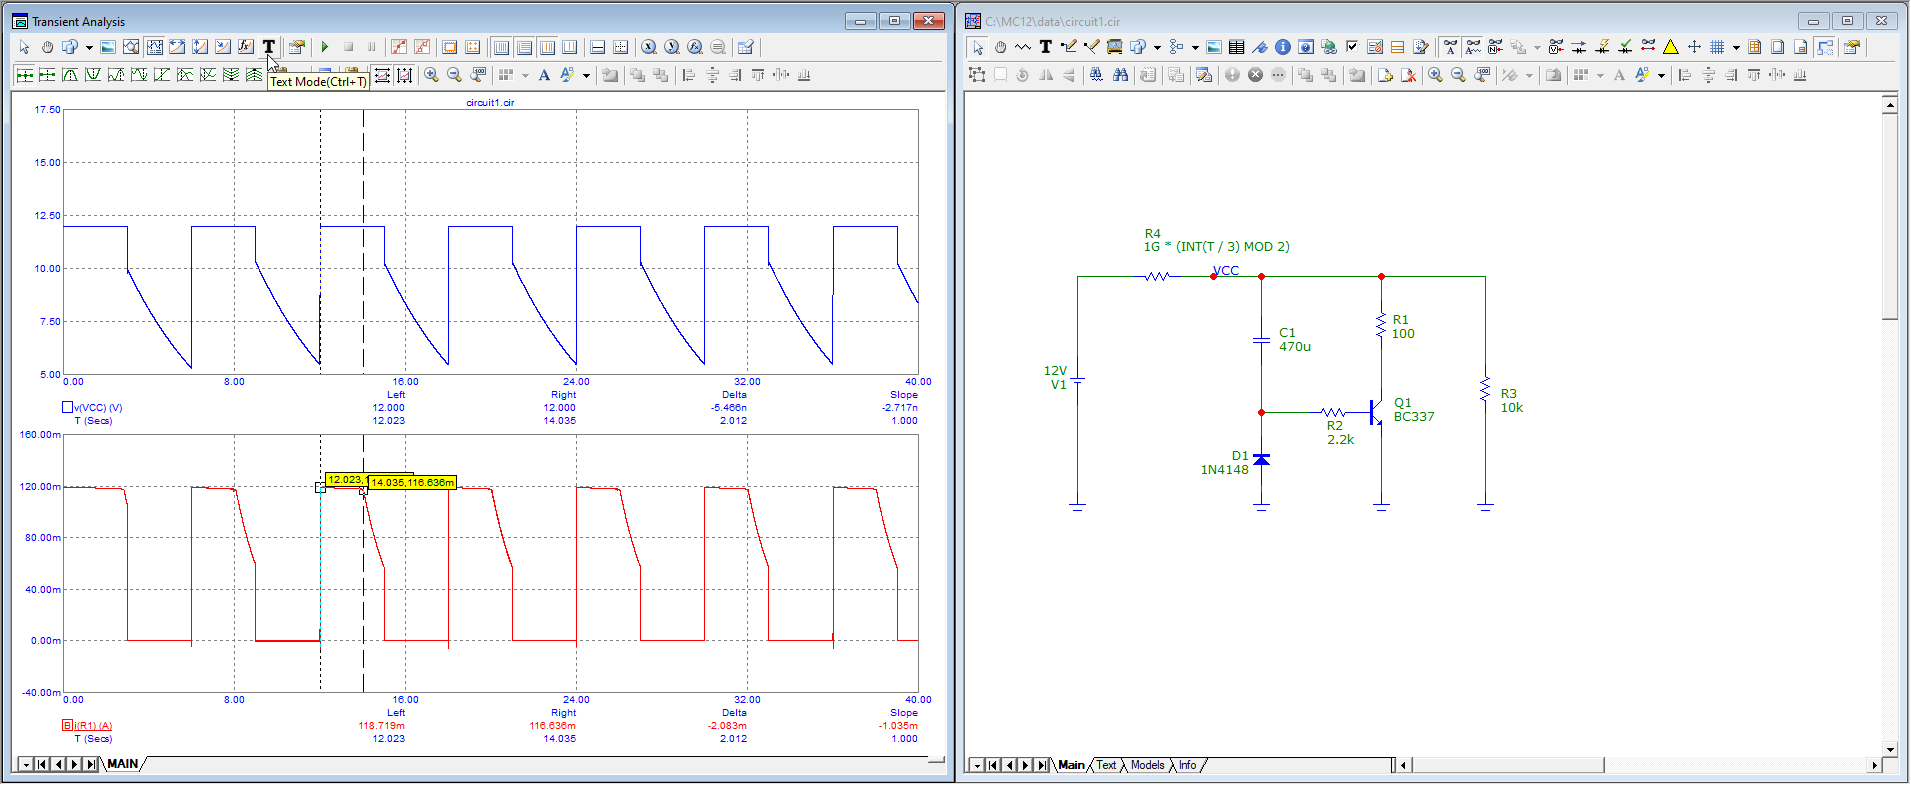Viewport: 1911px width, 785px height.
Task: Open the text color dropdown arrow in schematic toolbar
Action: point(1662,75)
